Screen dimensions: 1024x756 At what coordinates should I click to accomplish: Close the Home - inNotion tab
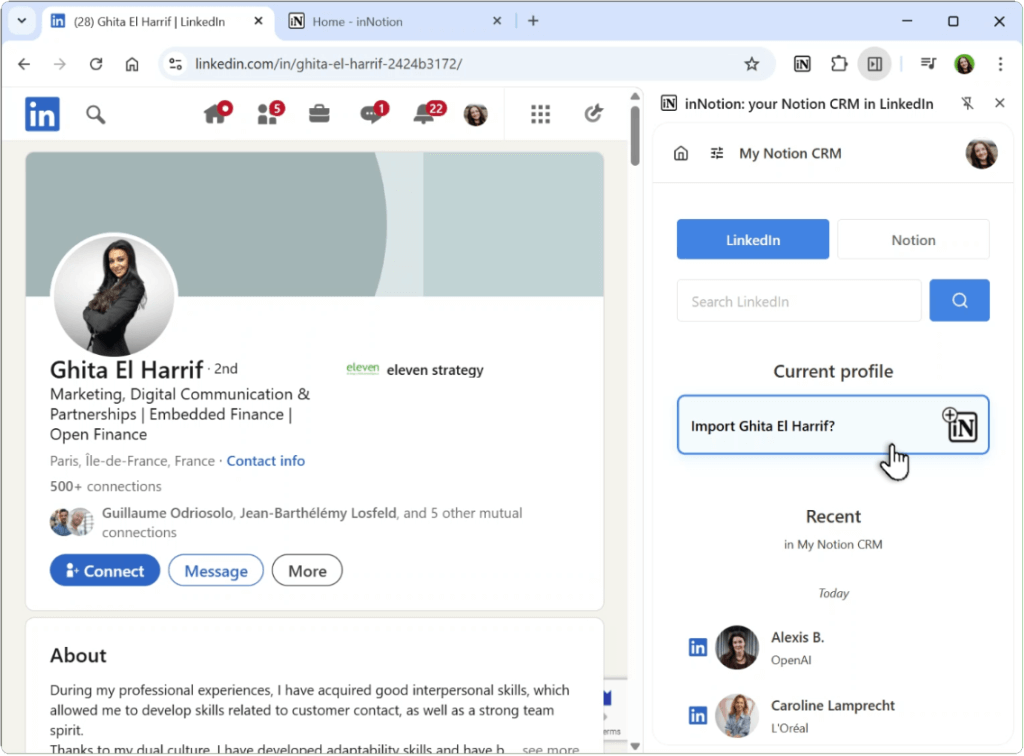tap(497, 21)
